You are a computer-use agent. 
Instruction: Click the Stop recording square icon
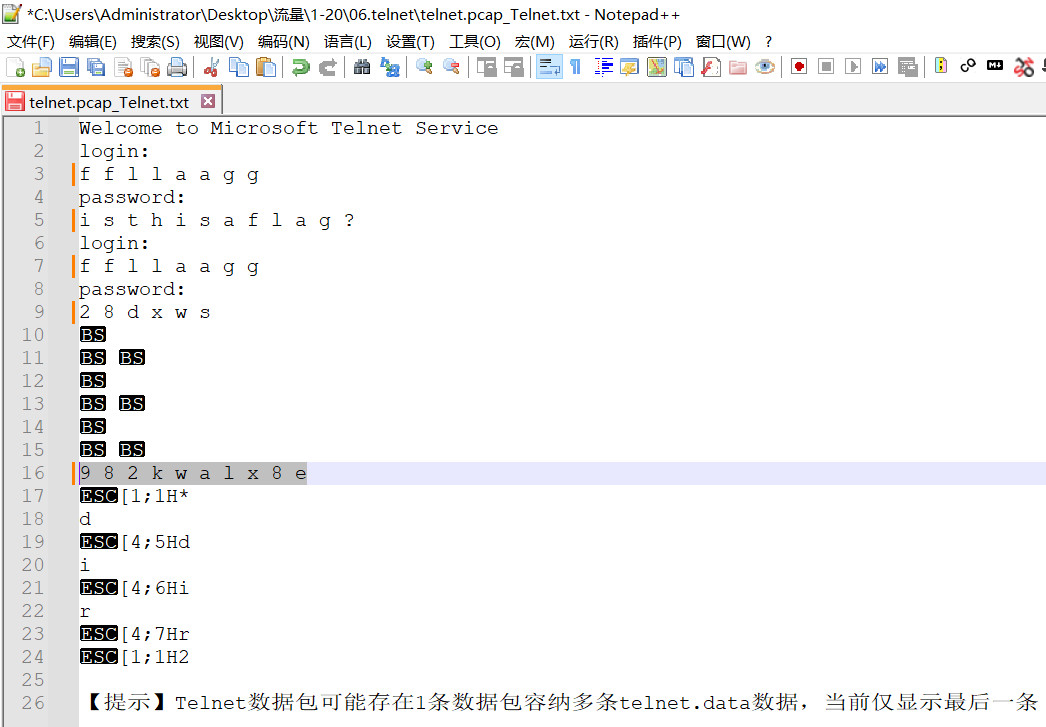pyautogui.click(x=826, y=67)
